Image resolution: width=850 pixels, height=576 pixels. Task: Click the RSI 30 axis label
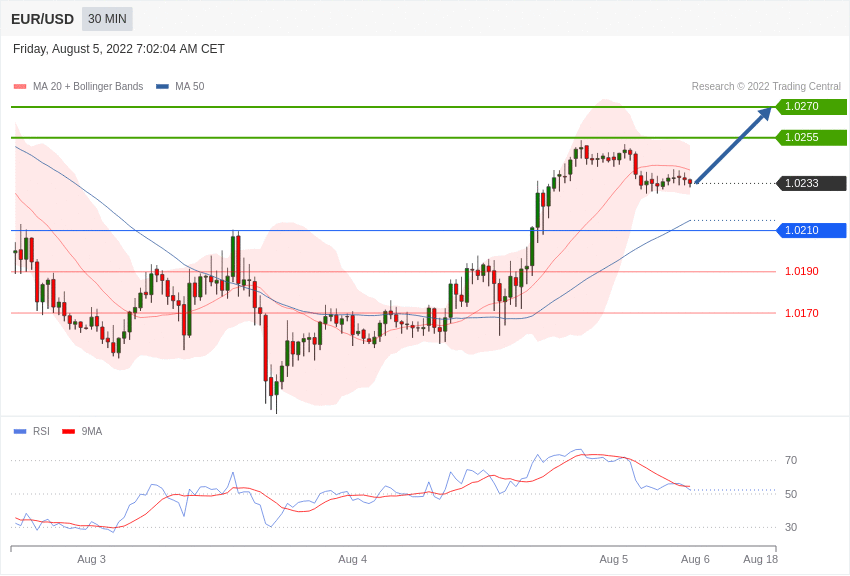791,527
